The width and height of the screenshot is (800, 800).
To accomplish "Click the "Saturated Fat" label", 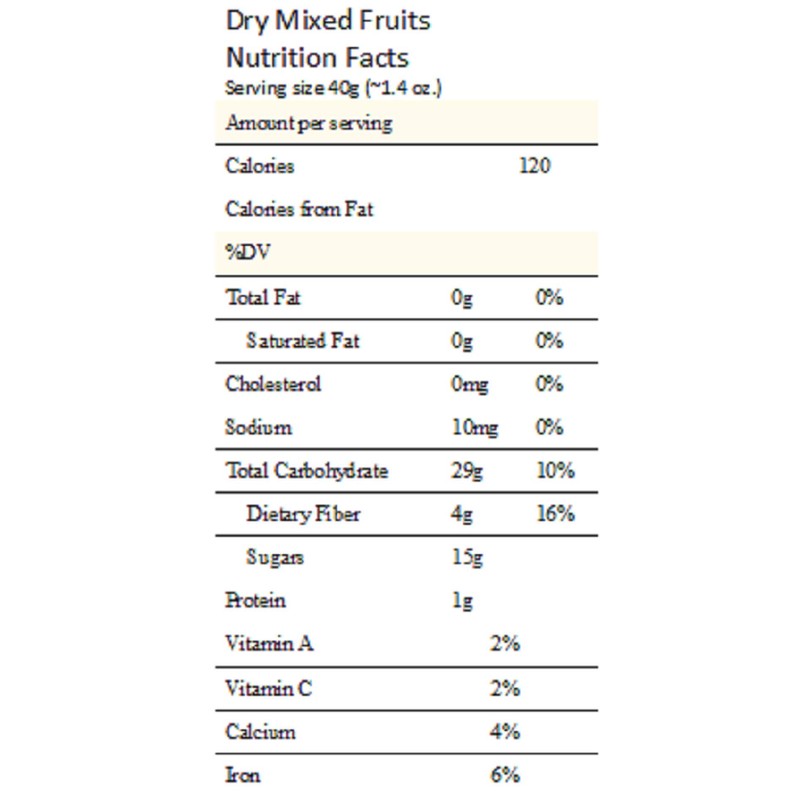I will (x=303, y=341).
